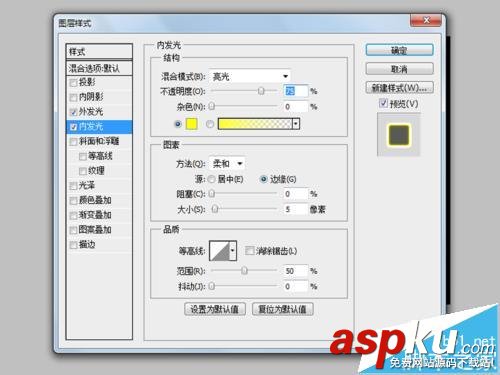Screen dimensions: 500x375
Task: Enable the 内阴影 style checkbox
Action: point(73,97)
